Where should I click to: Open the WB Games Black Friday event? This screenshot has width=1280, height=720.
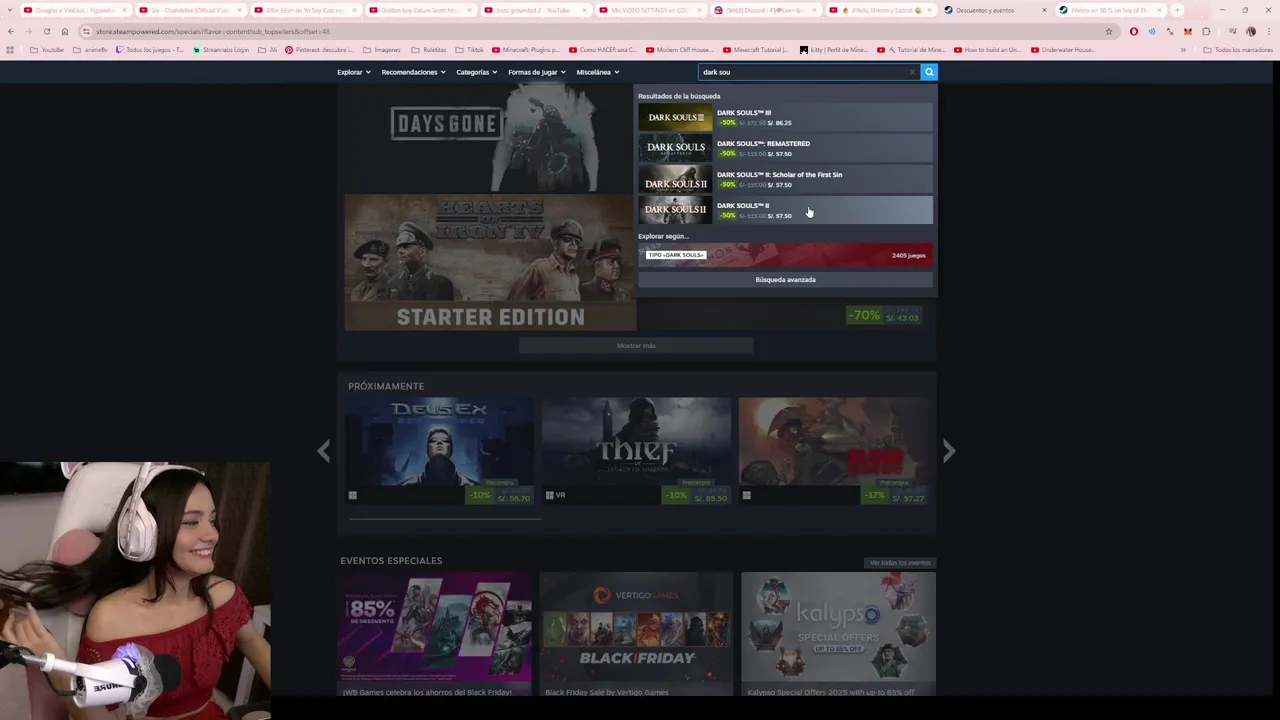click(434, 635)
